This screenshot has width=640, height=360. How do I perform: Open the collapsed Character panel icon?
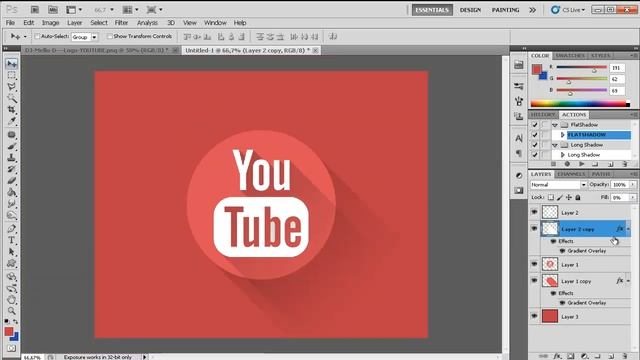point(519,138)
